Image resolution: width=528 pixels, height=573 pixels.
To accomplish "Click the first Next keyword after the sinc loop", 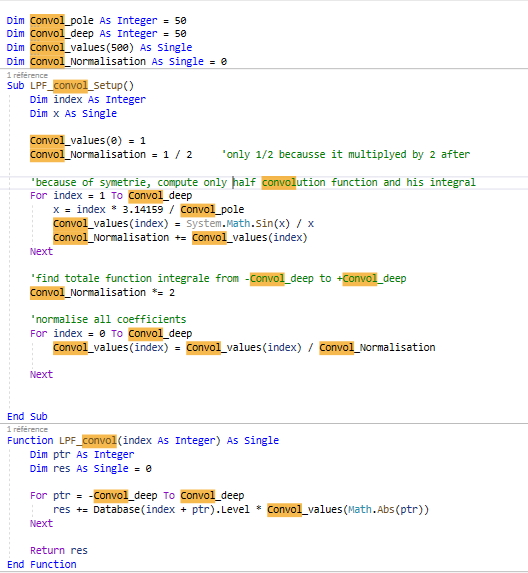I will tap(41, 251).
